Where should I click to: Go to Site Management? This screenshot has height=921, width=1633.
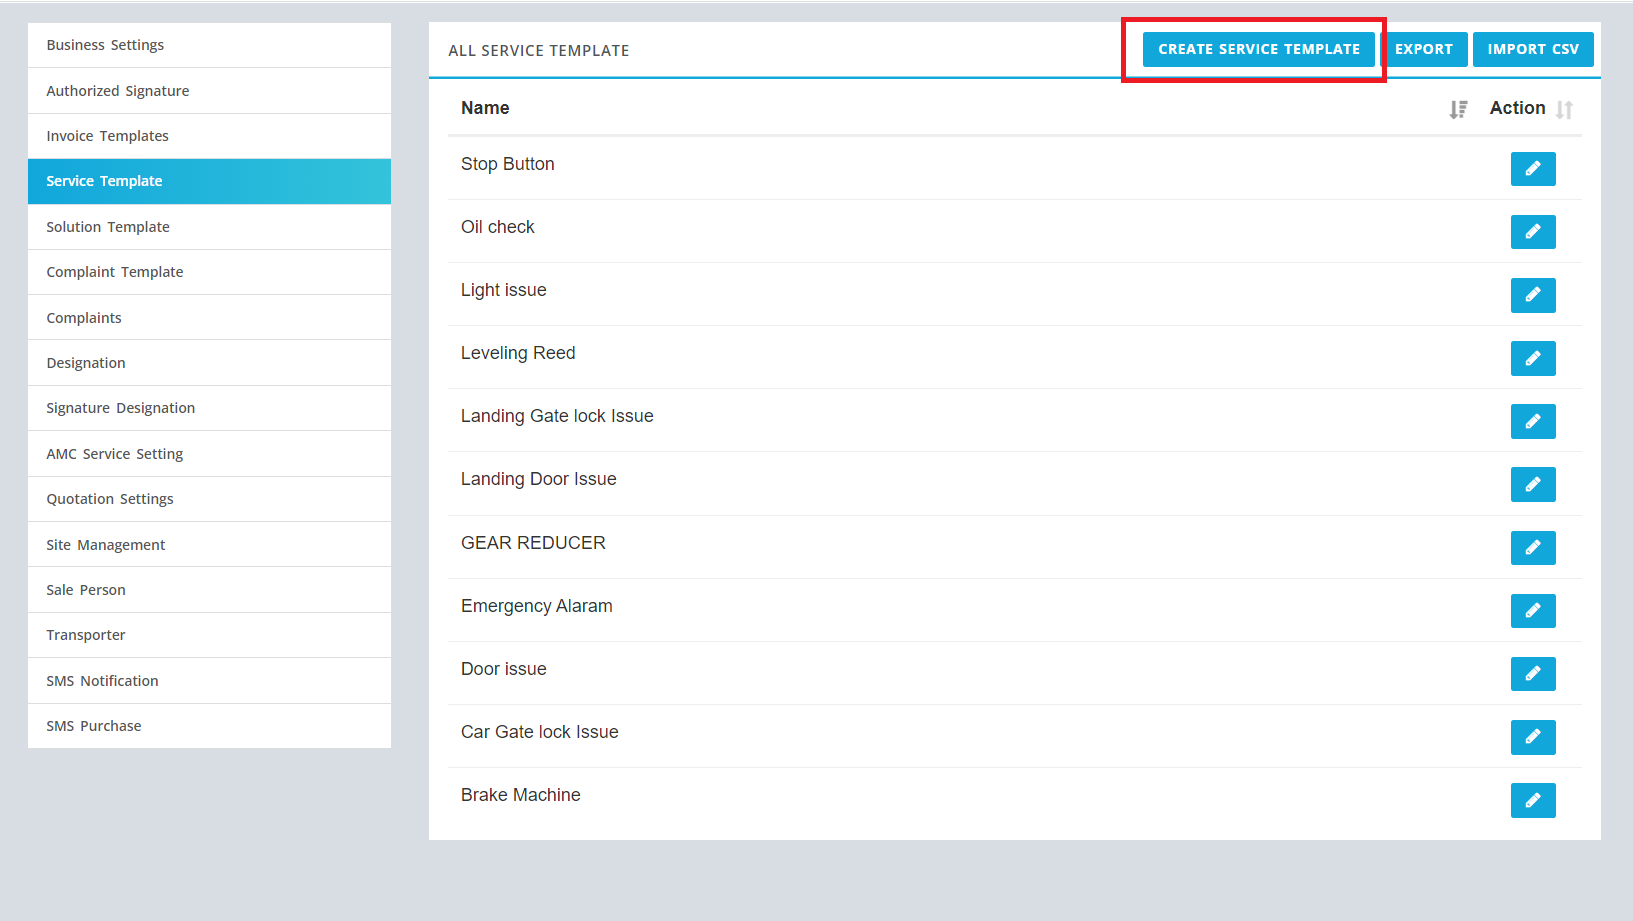[x=209, y=545]
